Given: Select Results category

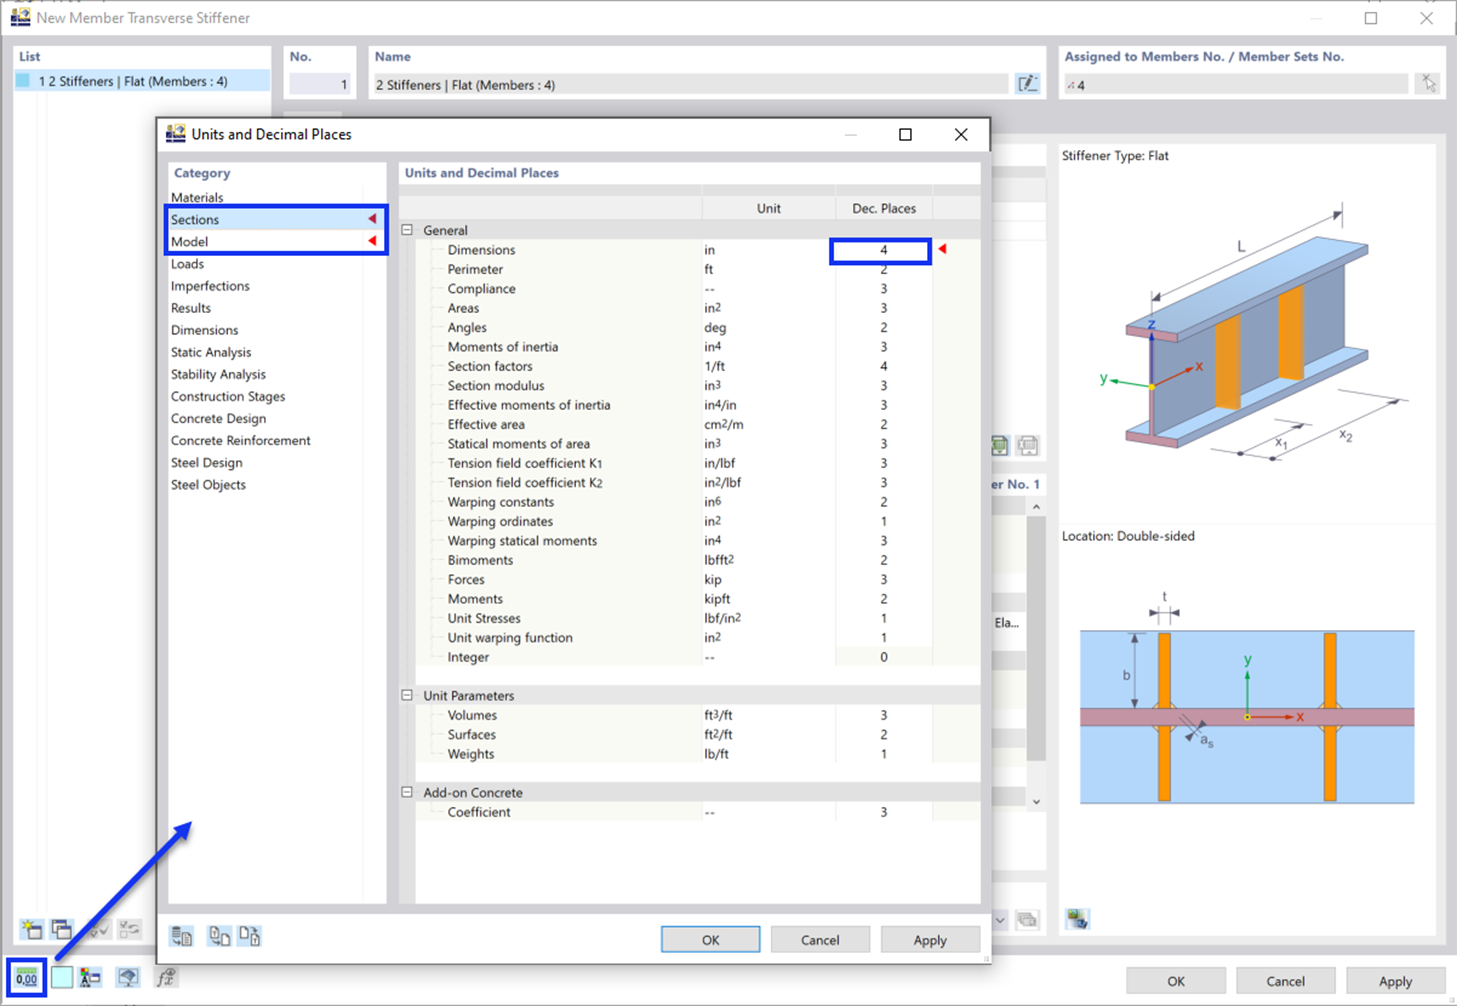Looking at the screenshot, I should pyautogui.click(x=277, y=307).
